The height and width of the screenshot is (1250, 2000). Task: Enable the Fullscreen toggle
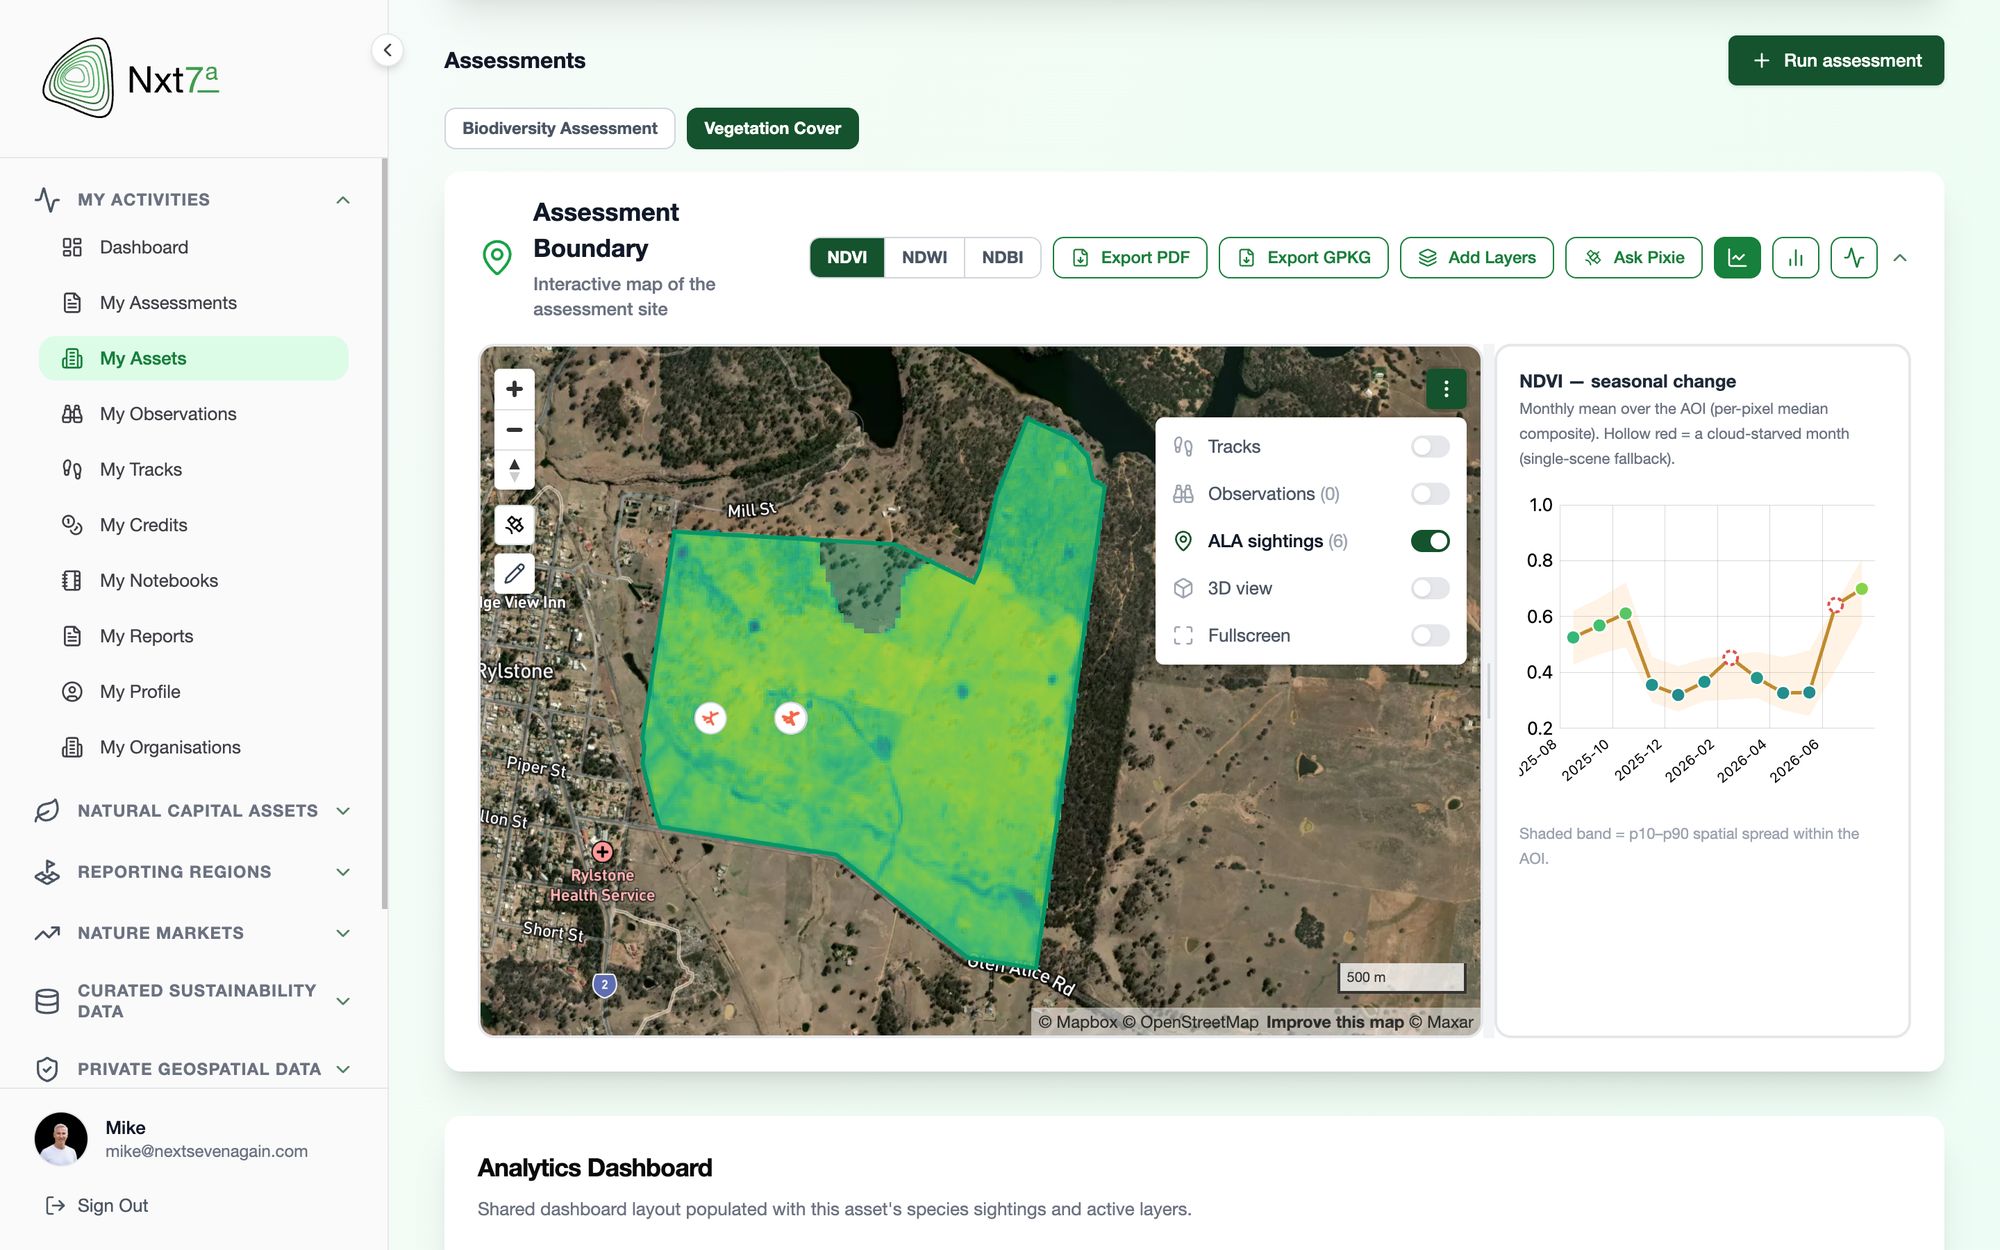click(x=1430, y=635)
